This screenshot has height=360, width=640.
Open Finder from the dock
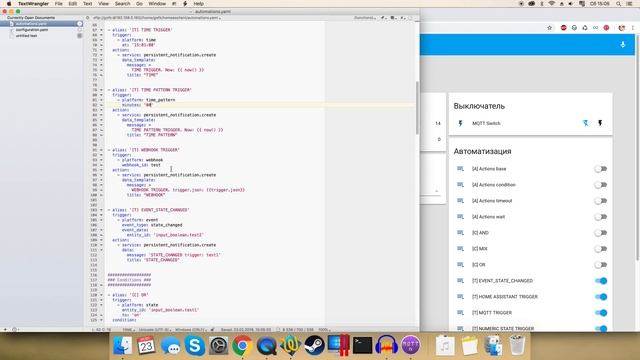point(122,345)
